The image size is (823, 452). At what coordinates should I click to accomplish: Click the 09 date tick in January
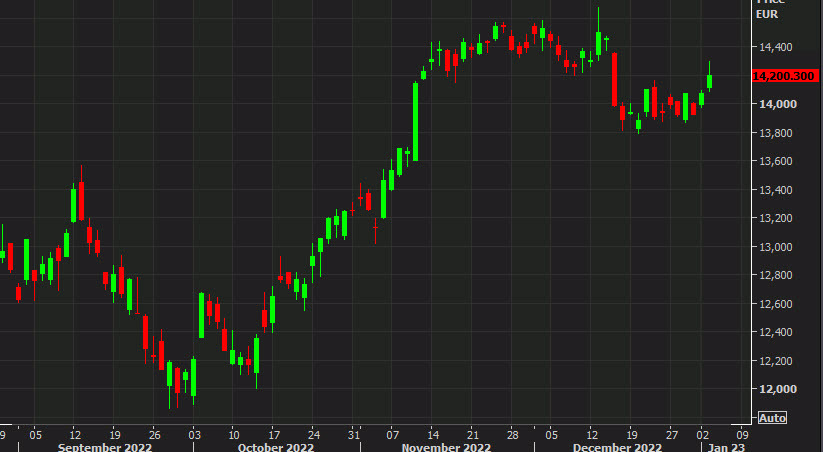742,435
